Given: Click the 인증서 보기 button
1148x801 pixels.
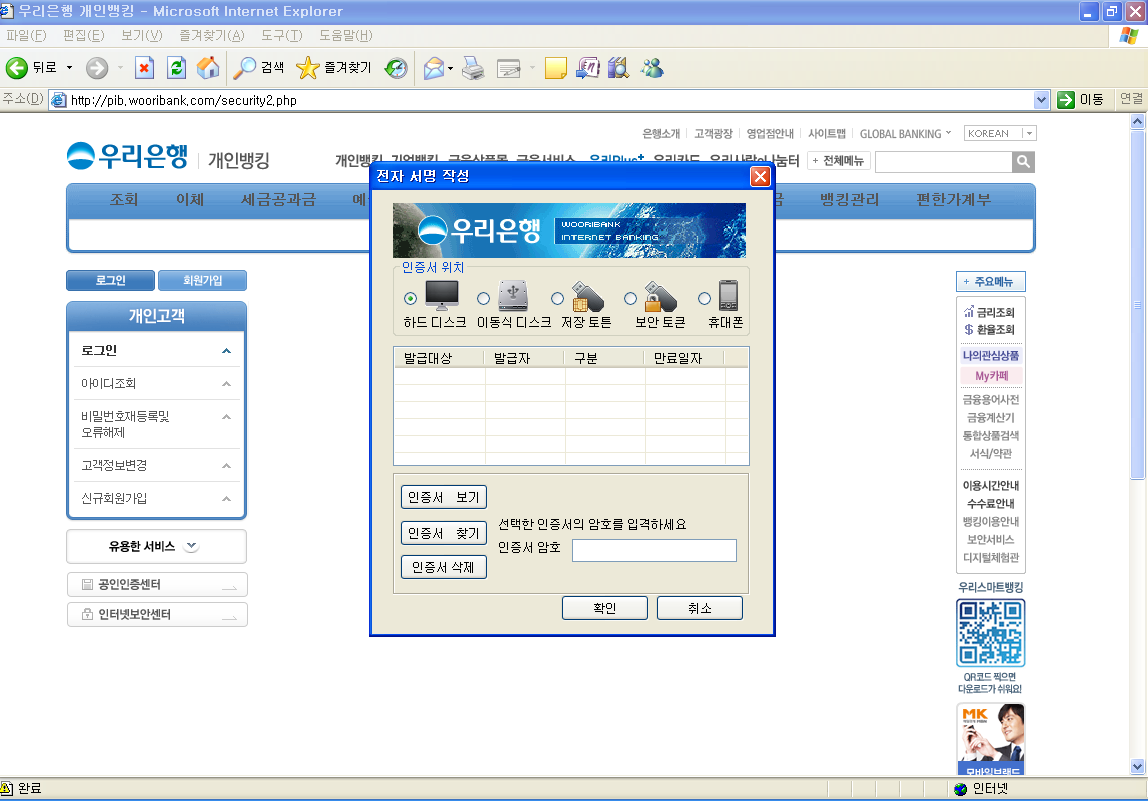Looking at the screenshot, I should coord(444,497).
